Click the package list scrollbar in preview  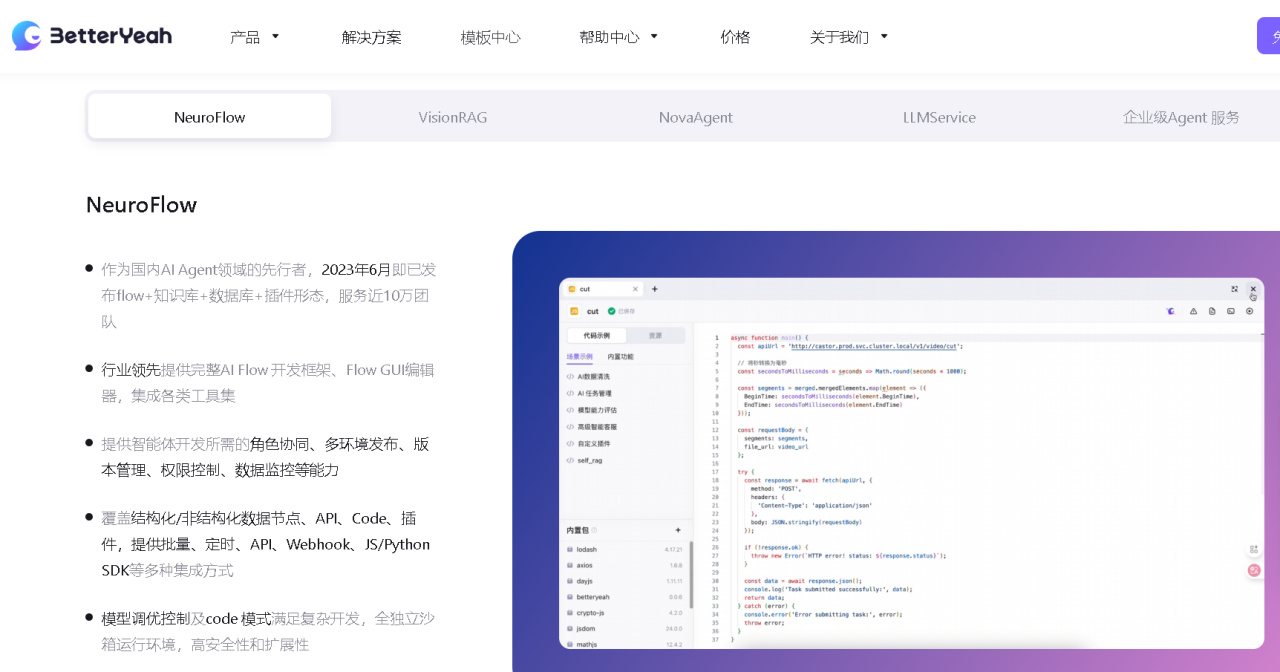pyautogui.click(x=691, y=575)
